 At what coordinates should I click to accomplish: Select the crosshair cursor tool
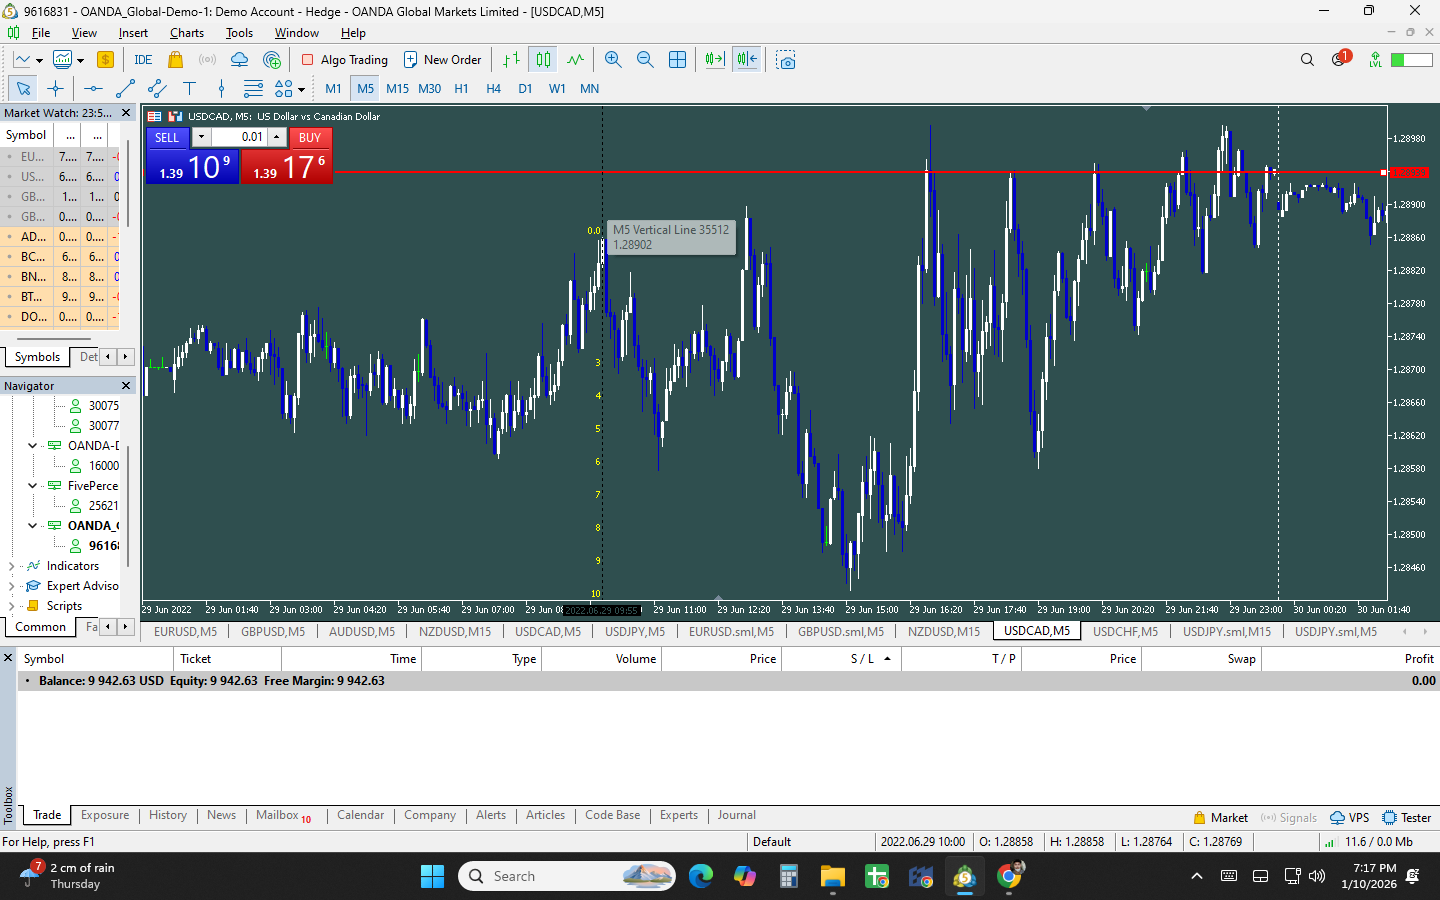[55, 89]
